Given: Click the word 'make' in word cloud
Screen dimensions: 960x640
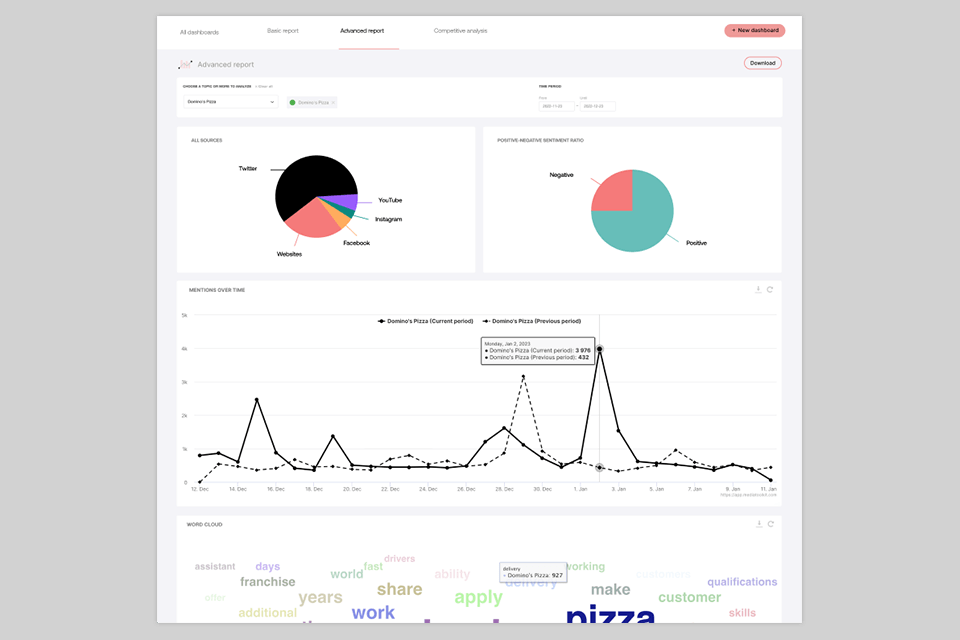Looking at the screenshot, I should click(x=610, y=590).
